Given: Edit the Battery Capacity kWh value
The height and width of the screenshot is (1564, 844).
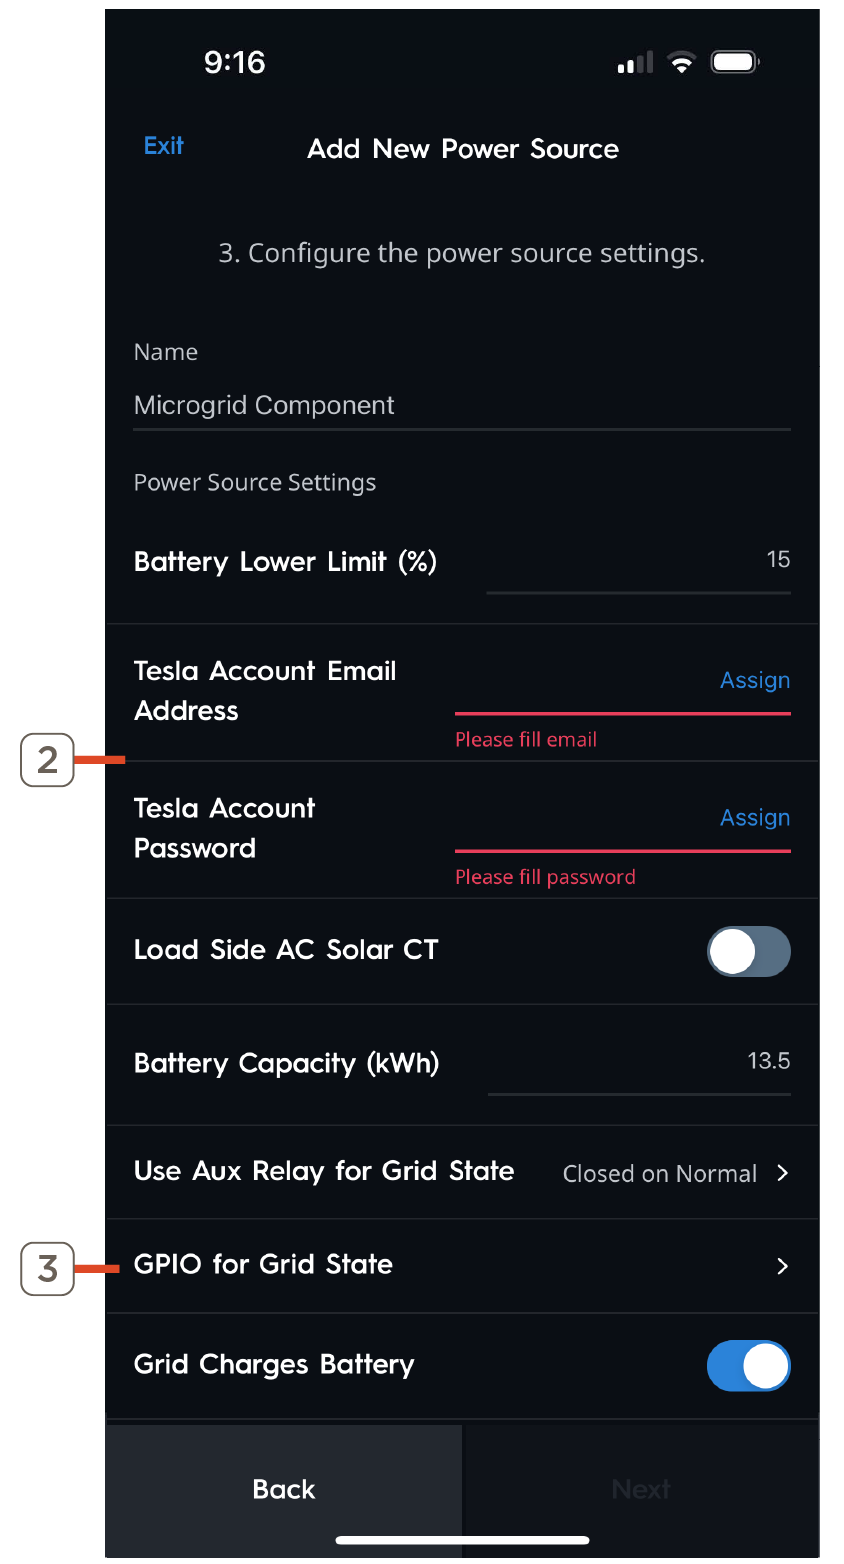Looking at the screenshot, I should tap(638, 1062).
